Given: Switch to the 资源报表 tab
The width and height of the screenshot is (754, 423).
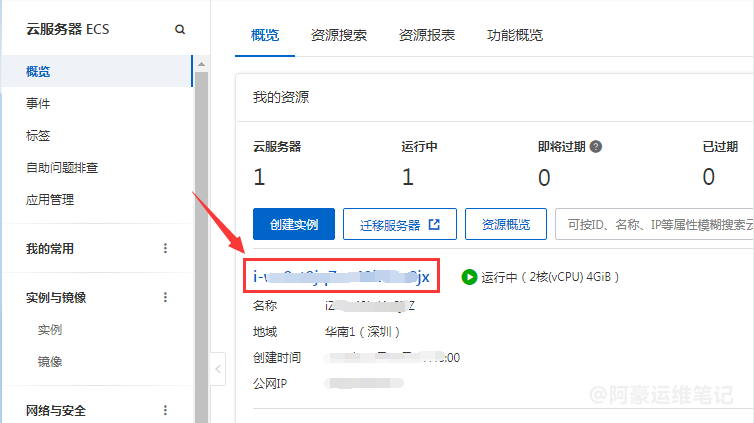Looking at the screenshot, I should [427, 35].
